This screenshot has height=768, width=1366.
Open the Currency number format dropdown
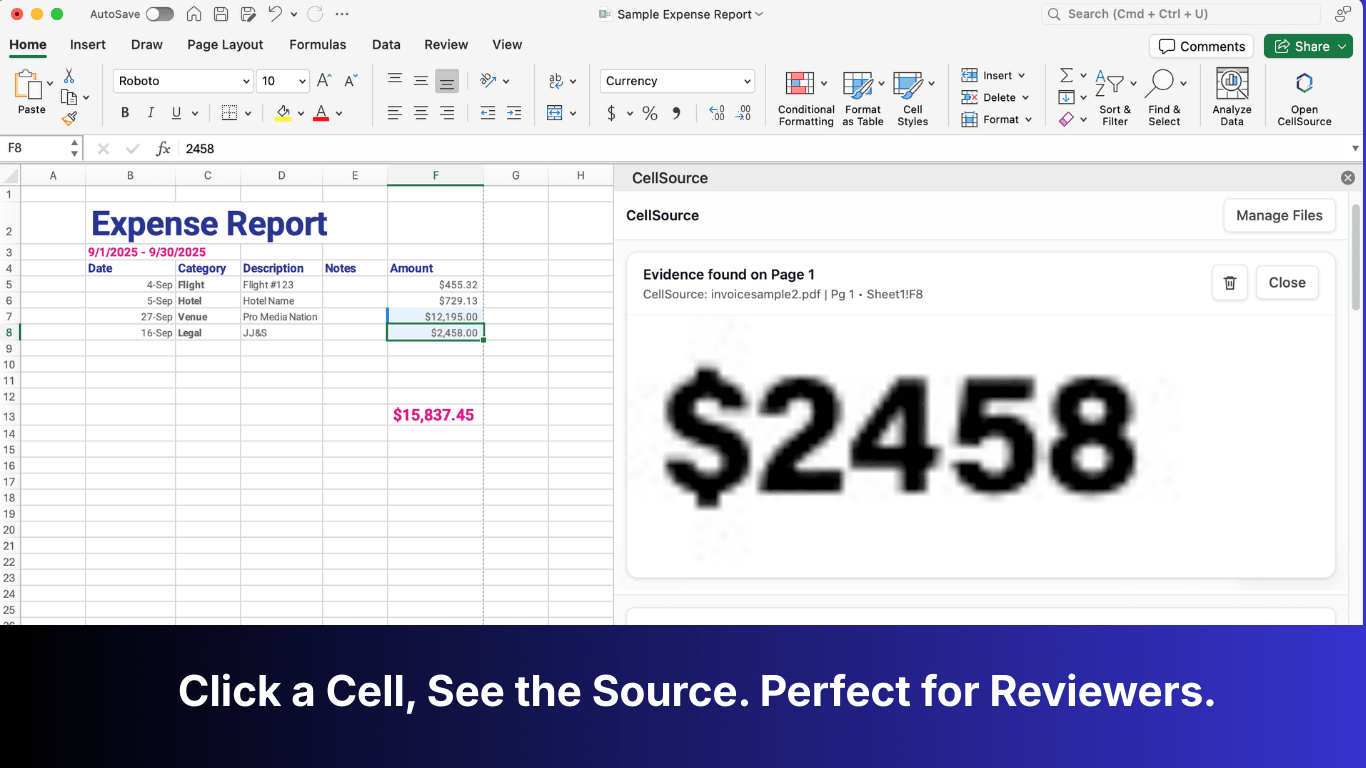coord(676,80)
